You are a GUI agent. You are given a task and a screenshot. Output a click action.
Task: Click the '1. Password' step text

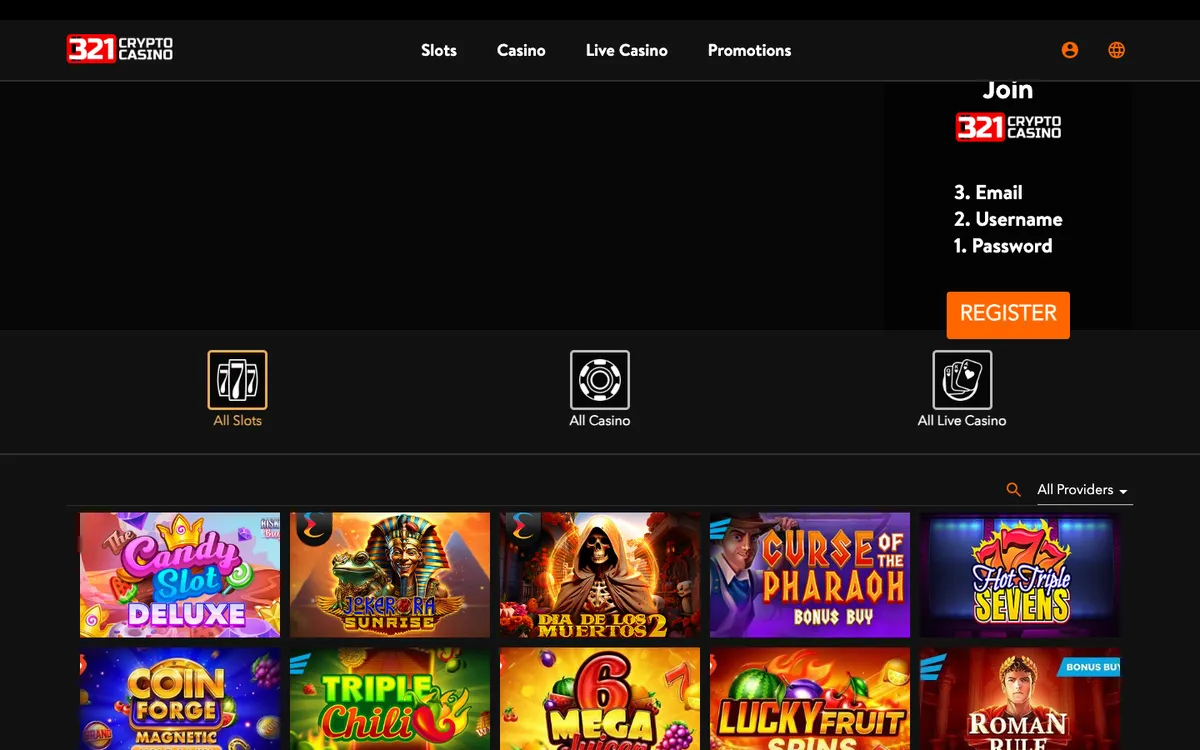pos(1003,246)
